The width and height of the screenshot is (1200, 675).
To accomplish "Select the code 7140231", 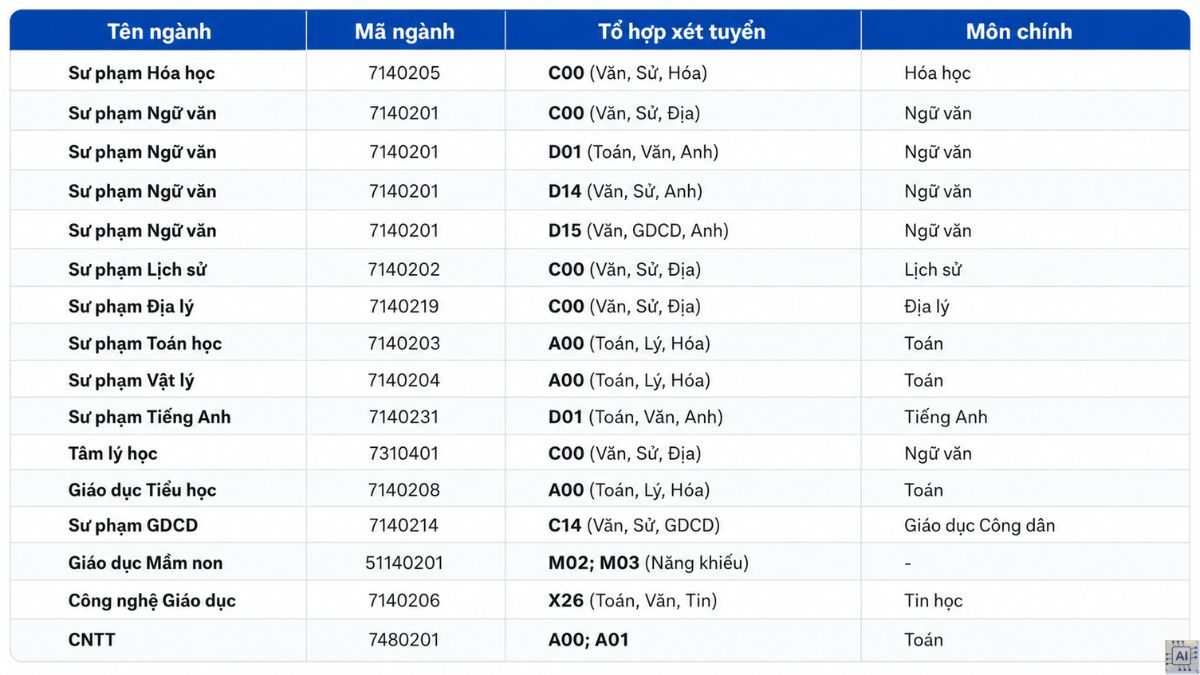I will pos(404,417).
